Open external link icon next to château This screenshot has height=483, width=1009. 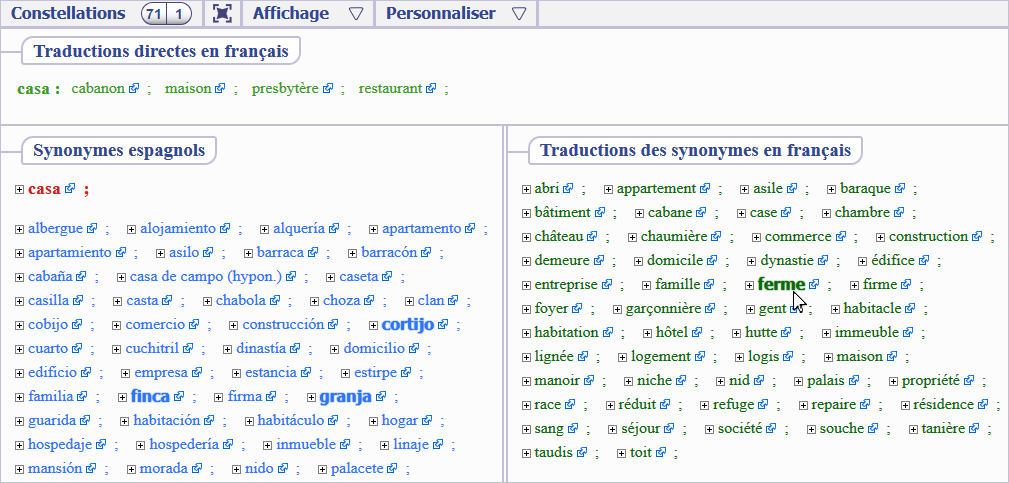click(592, 237)
